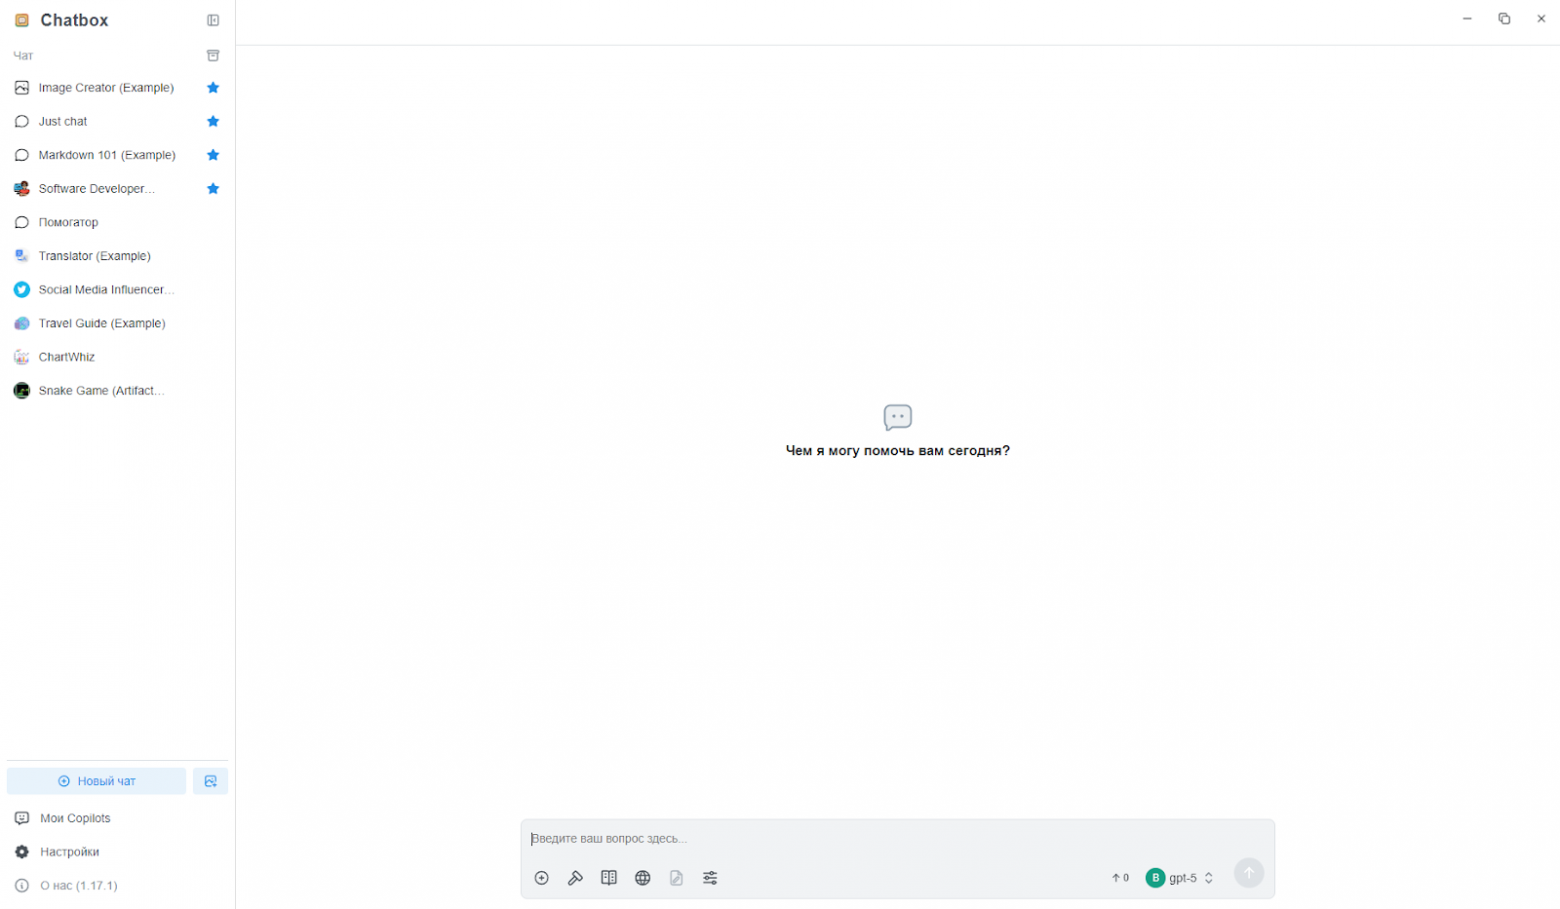Screen dimensions: 1560x909
Task: Click the hammer tools icon
Action: (x=575, y=878)
